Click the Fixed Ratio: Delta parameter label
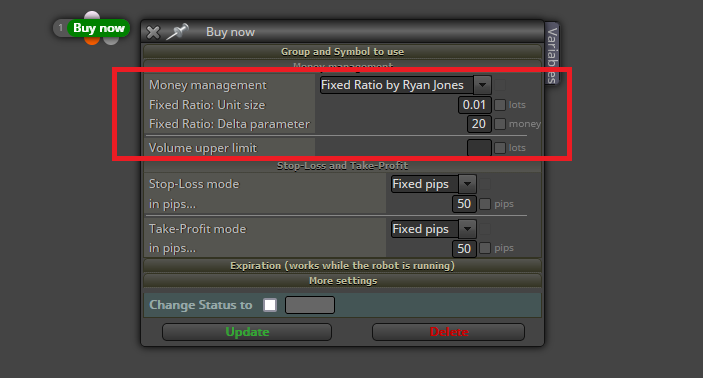The image size is (703, 378). [x=229, y=124]
